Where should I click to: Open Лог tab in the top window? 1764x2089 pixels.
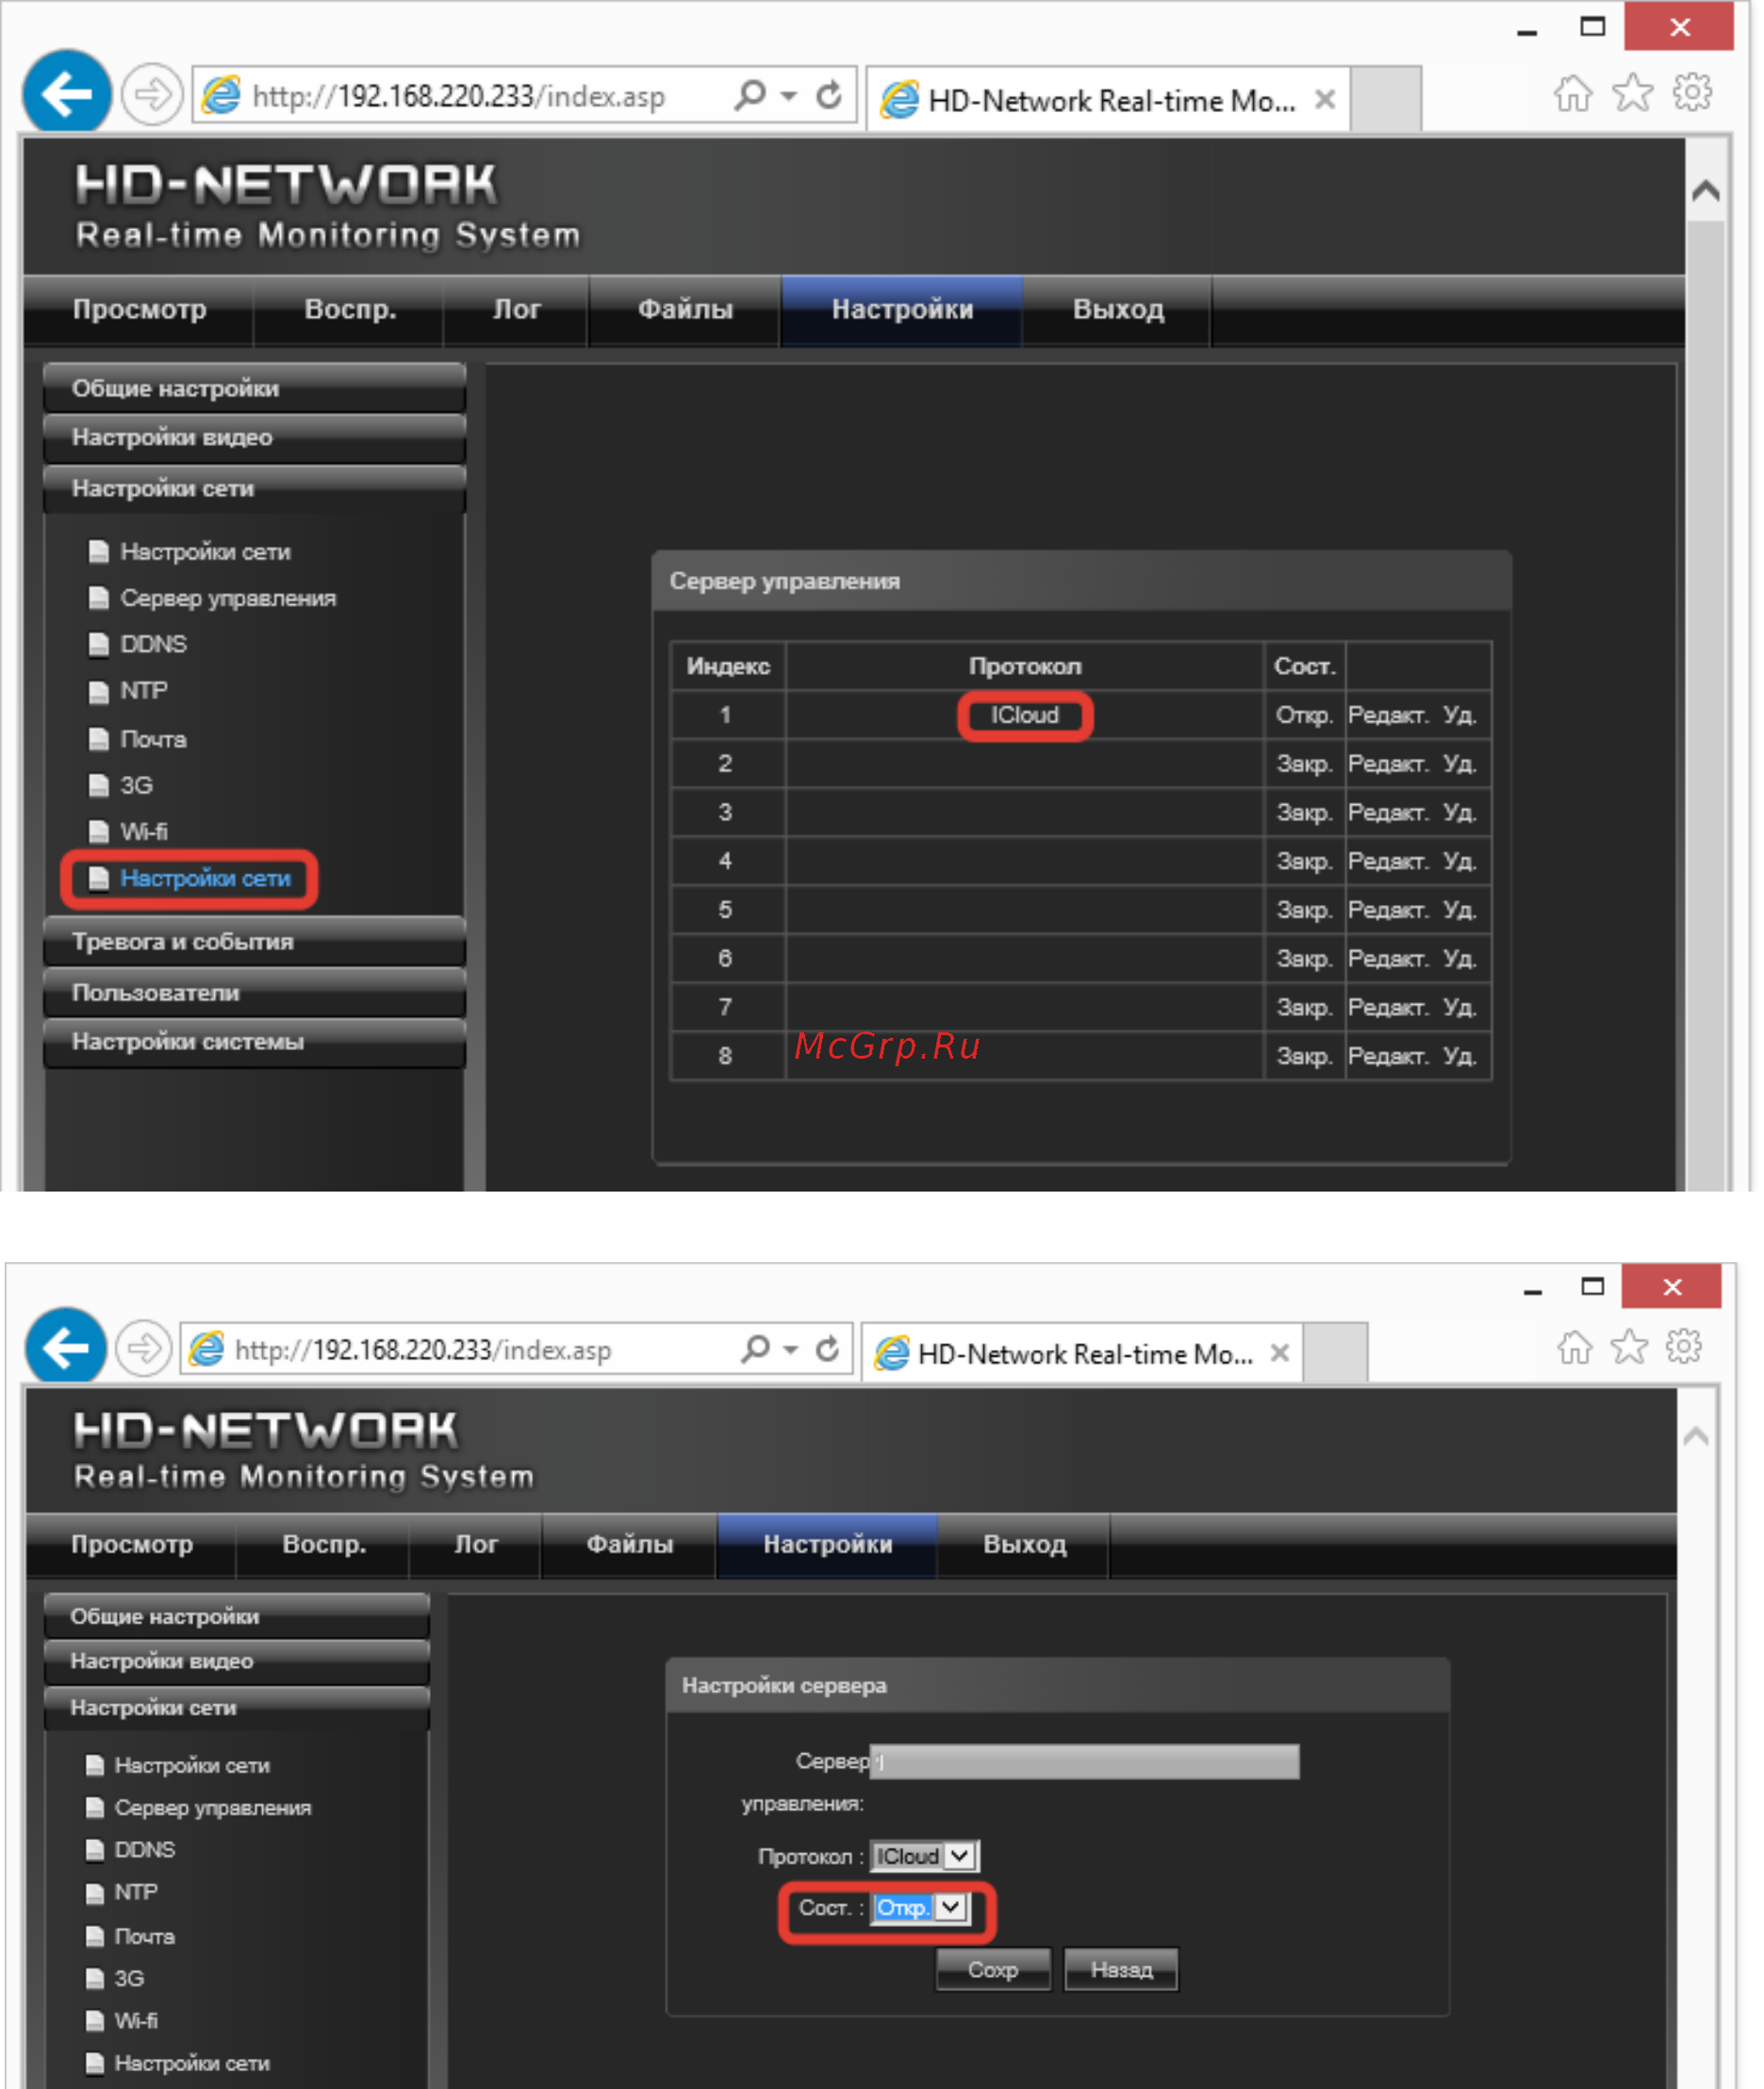pos(516,309)
